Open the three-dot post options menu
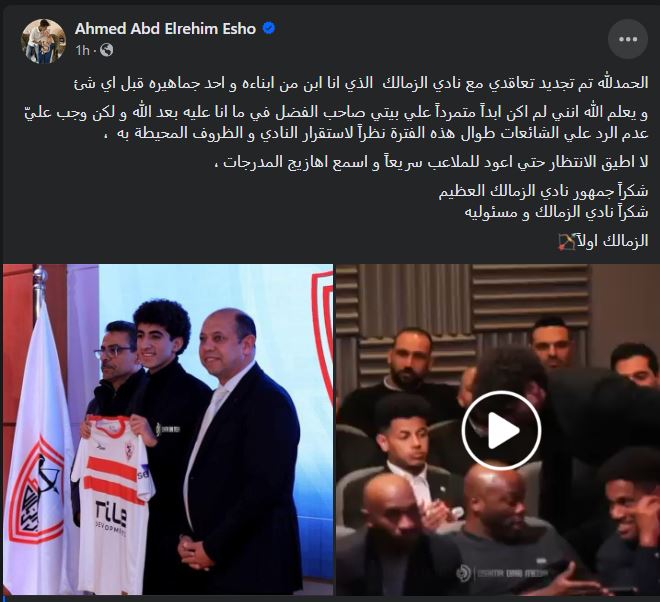This screenshot has height=602, width=660. [628, 40]
